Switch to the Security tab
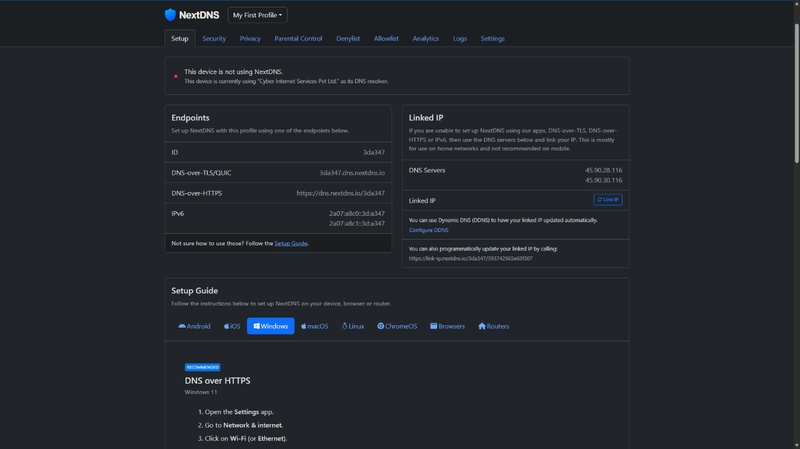The width and height of the screenshot is (800, 449). coord(214,38)
